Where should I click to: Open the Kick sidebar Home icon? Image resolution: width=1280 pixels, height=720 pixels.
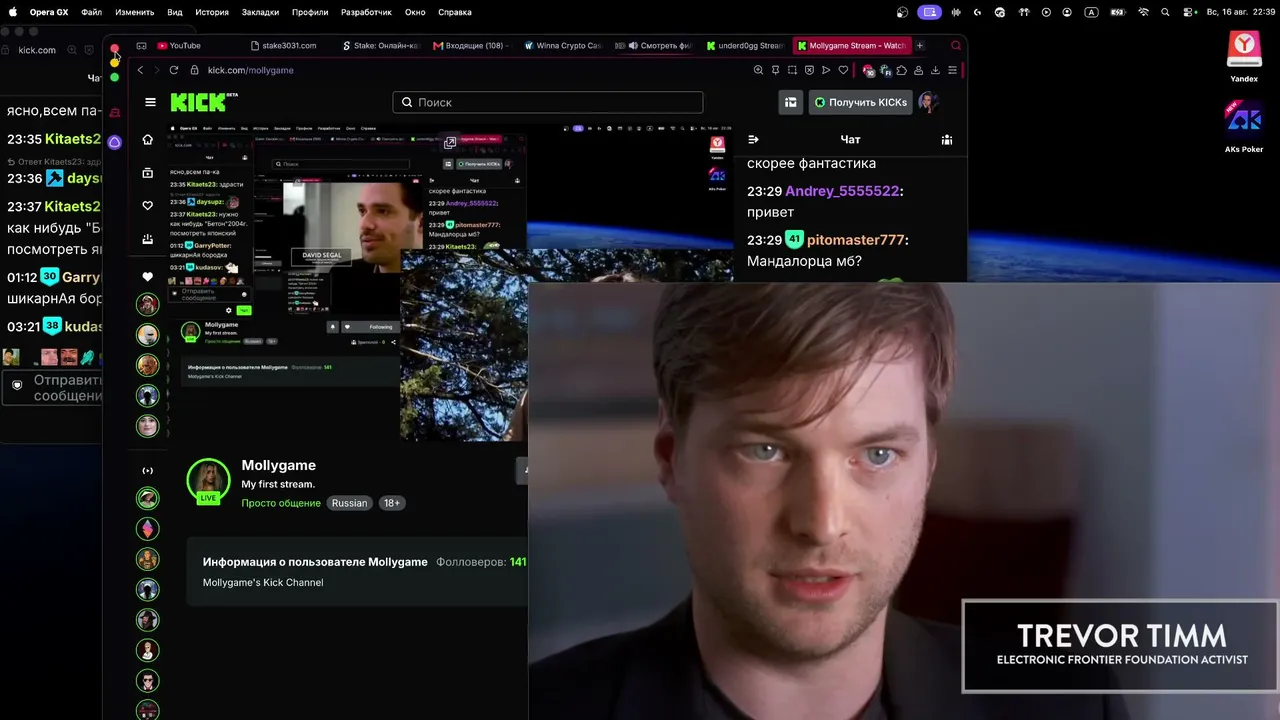click(148, 139)
